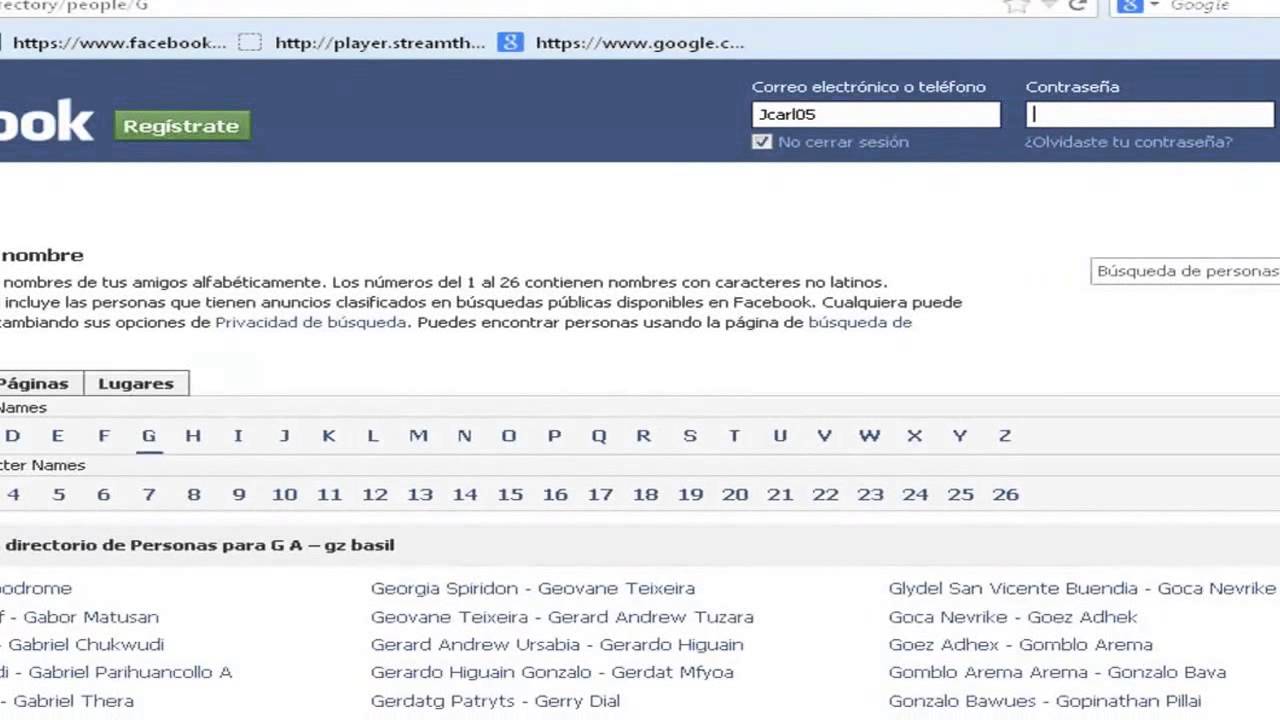The image size is (1280, 720).
Task: Open non-Latin names page 16
Action: click(555, 494)
